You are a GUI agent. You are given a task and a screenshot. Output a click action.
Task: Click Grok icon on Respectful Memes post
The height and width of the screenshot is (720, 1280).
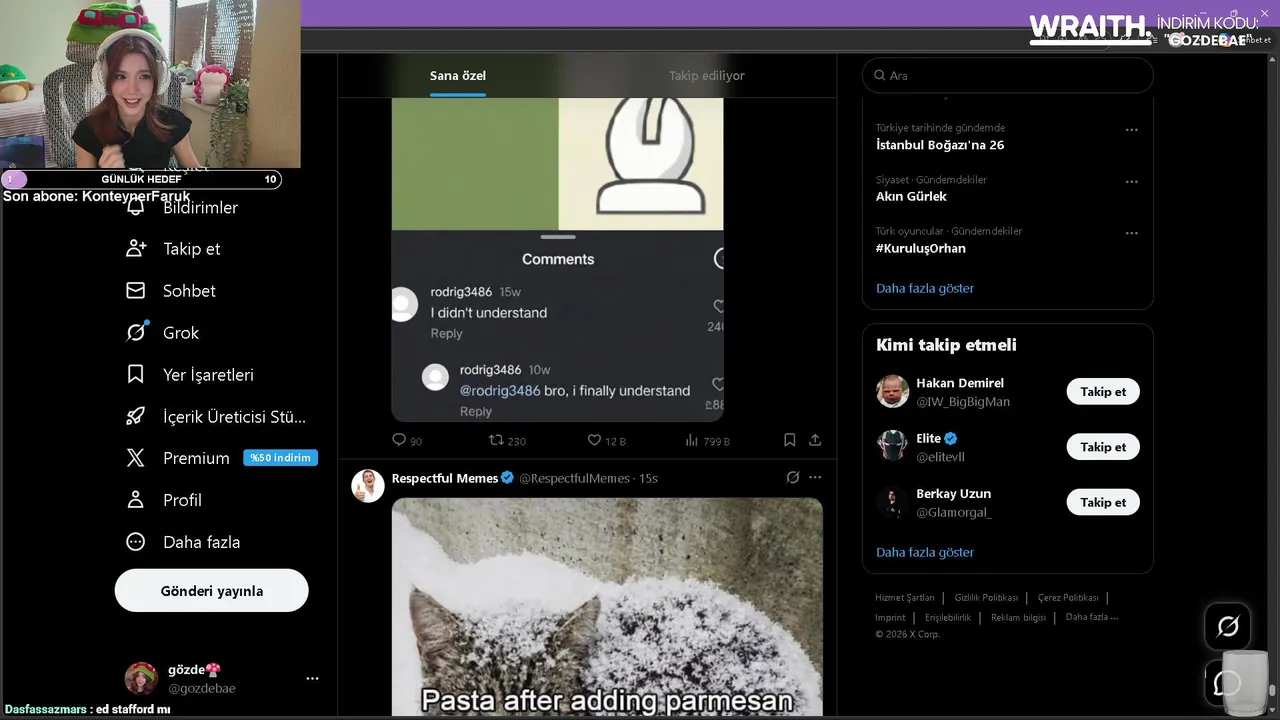click(x=793, y=478)
